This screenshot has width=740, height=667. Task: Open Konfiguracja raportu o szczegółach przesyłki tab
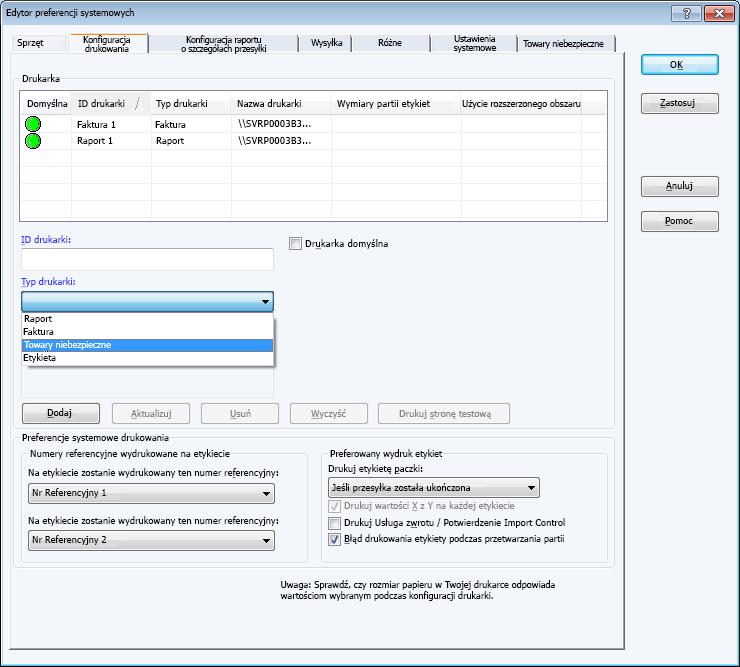tap(224, 44)
